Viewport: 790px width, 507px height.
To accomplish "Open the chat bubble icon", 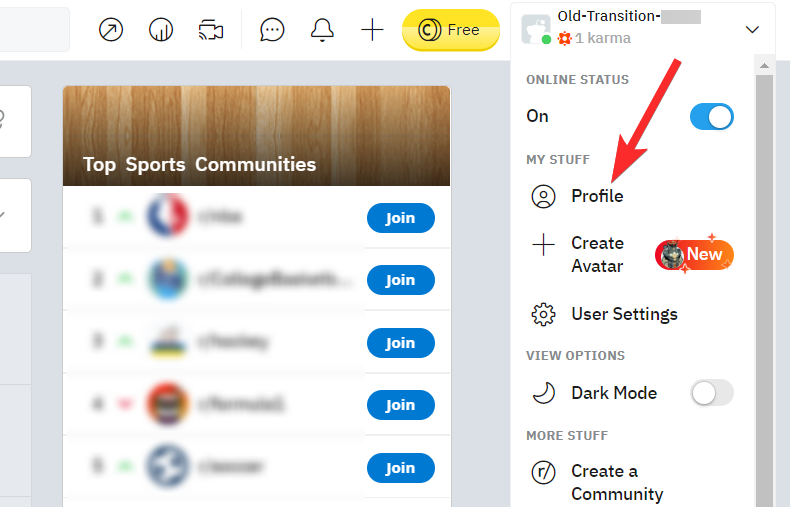I will [x=272, y=30].
